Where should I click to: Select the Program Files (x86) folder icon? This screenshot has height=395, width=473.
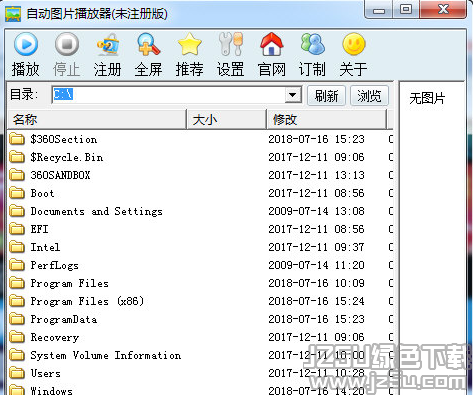click(17, 301)
